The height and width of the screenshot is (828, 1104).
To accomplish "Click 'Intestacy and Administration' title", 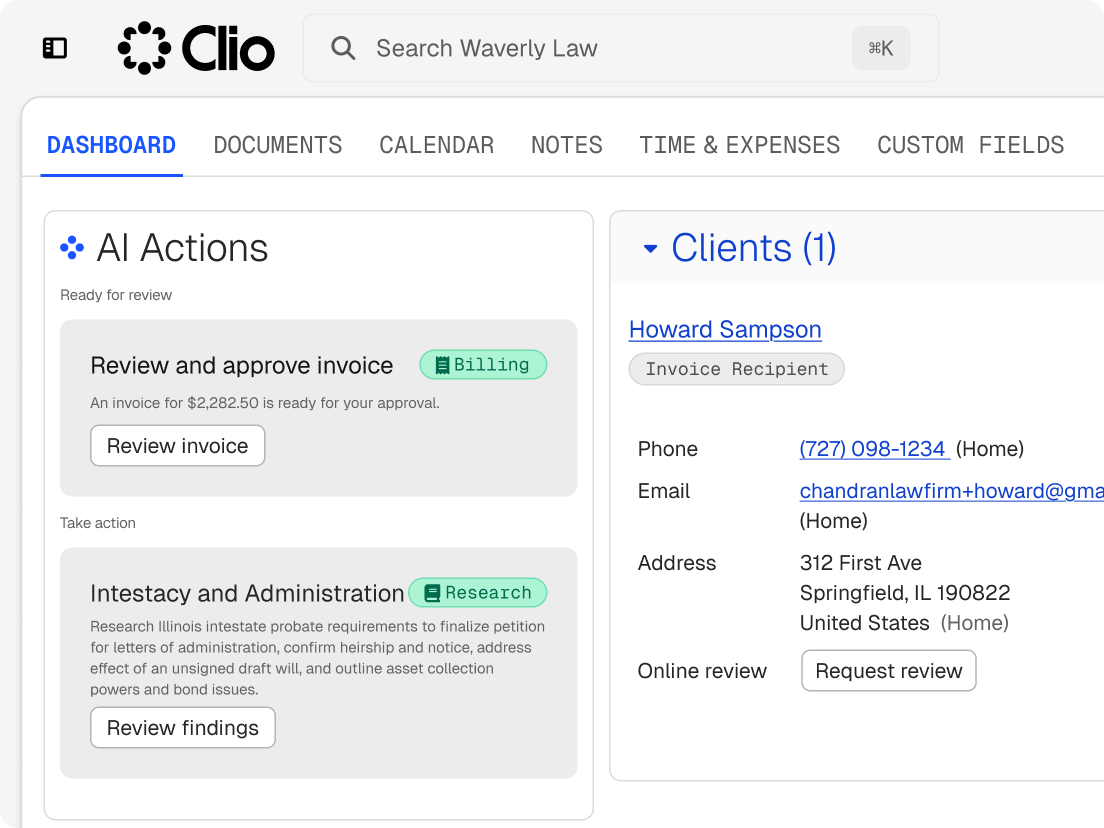I will 247,593.
